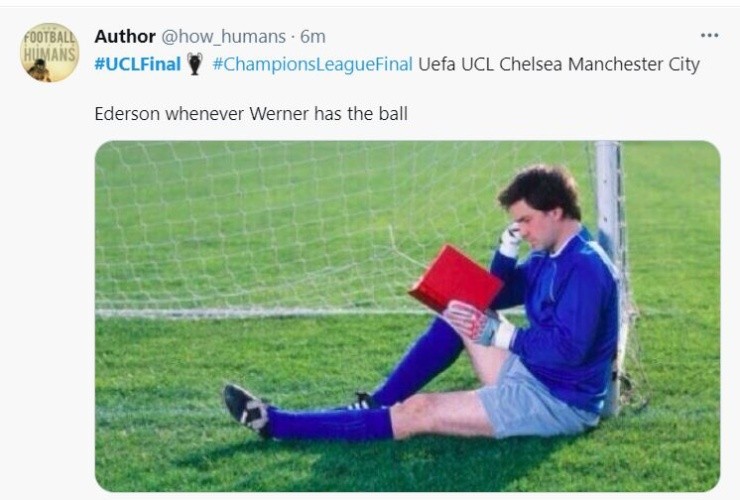Open the three-dot more options menu

point(709,35)
